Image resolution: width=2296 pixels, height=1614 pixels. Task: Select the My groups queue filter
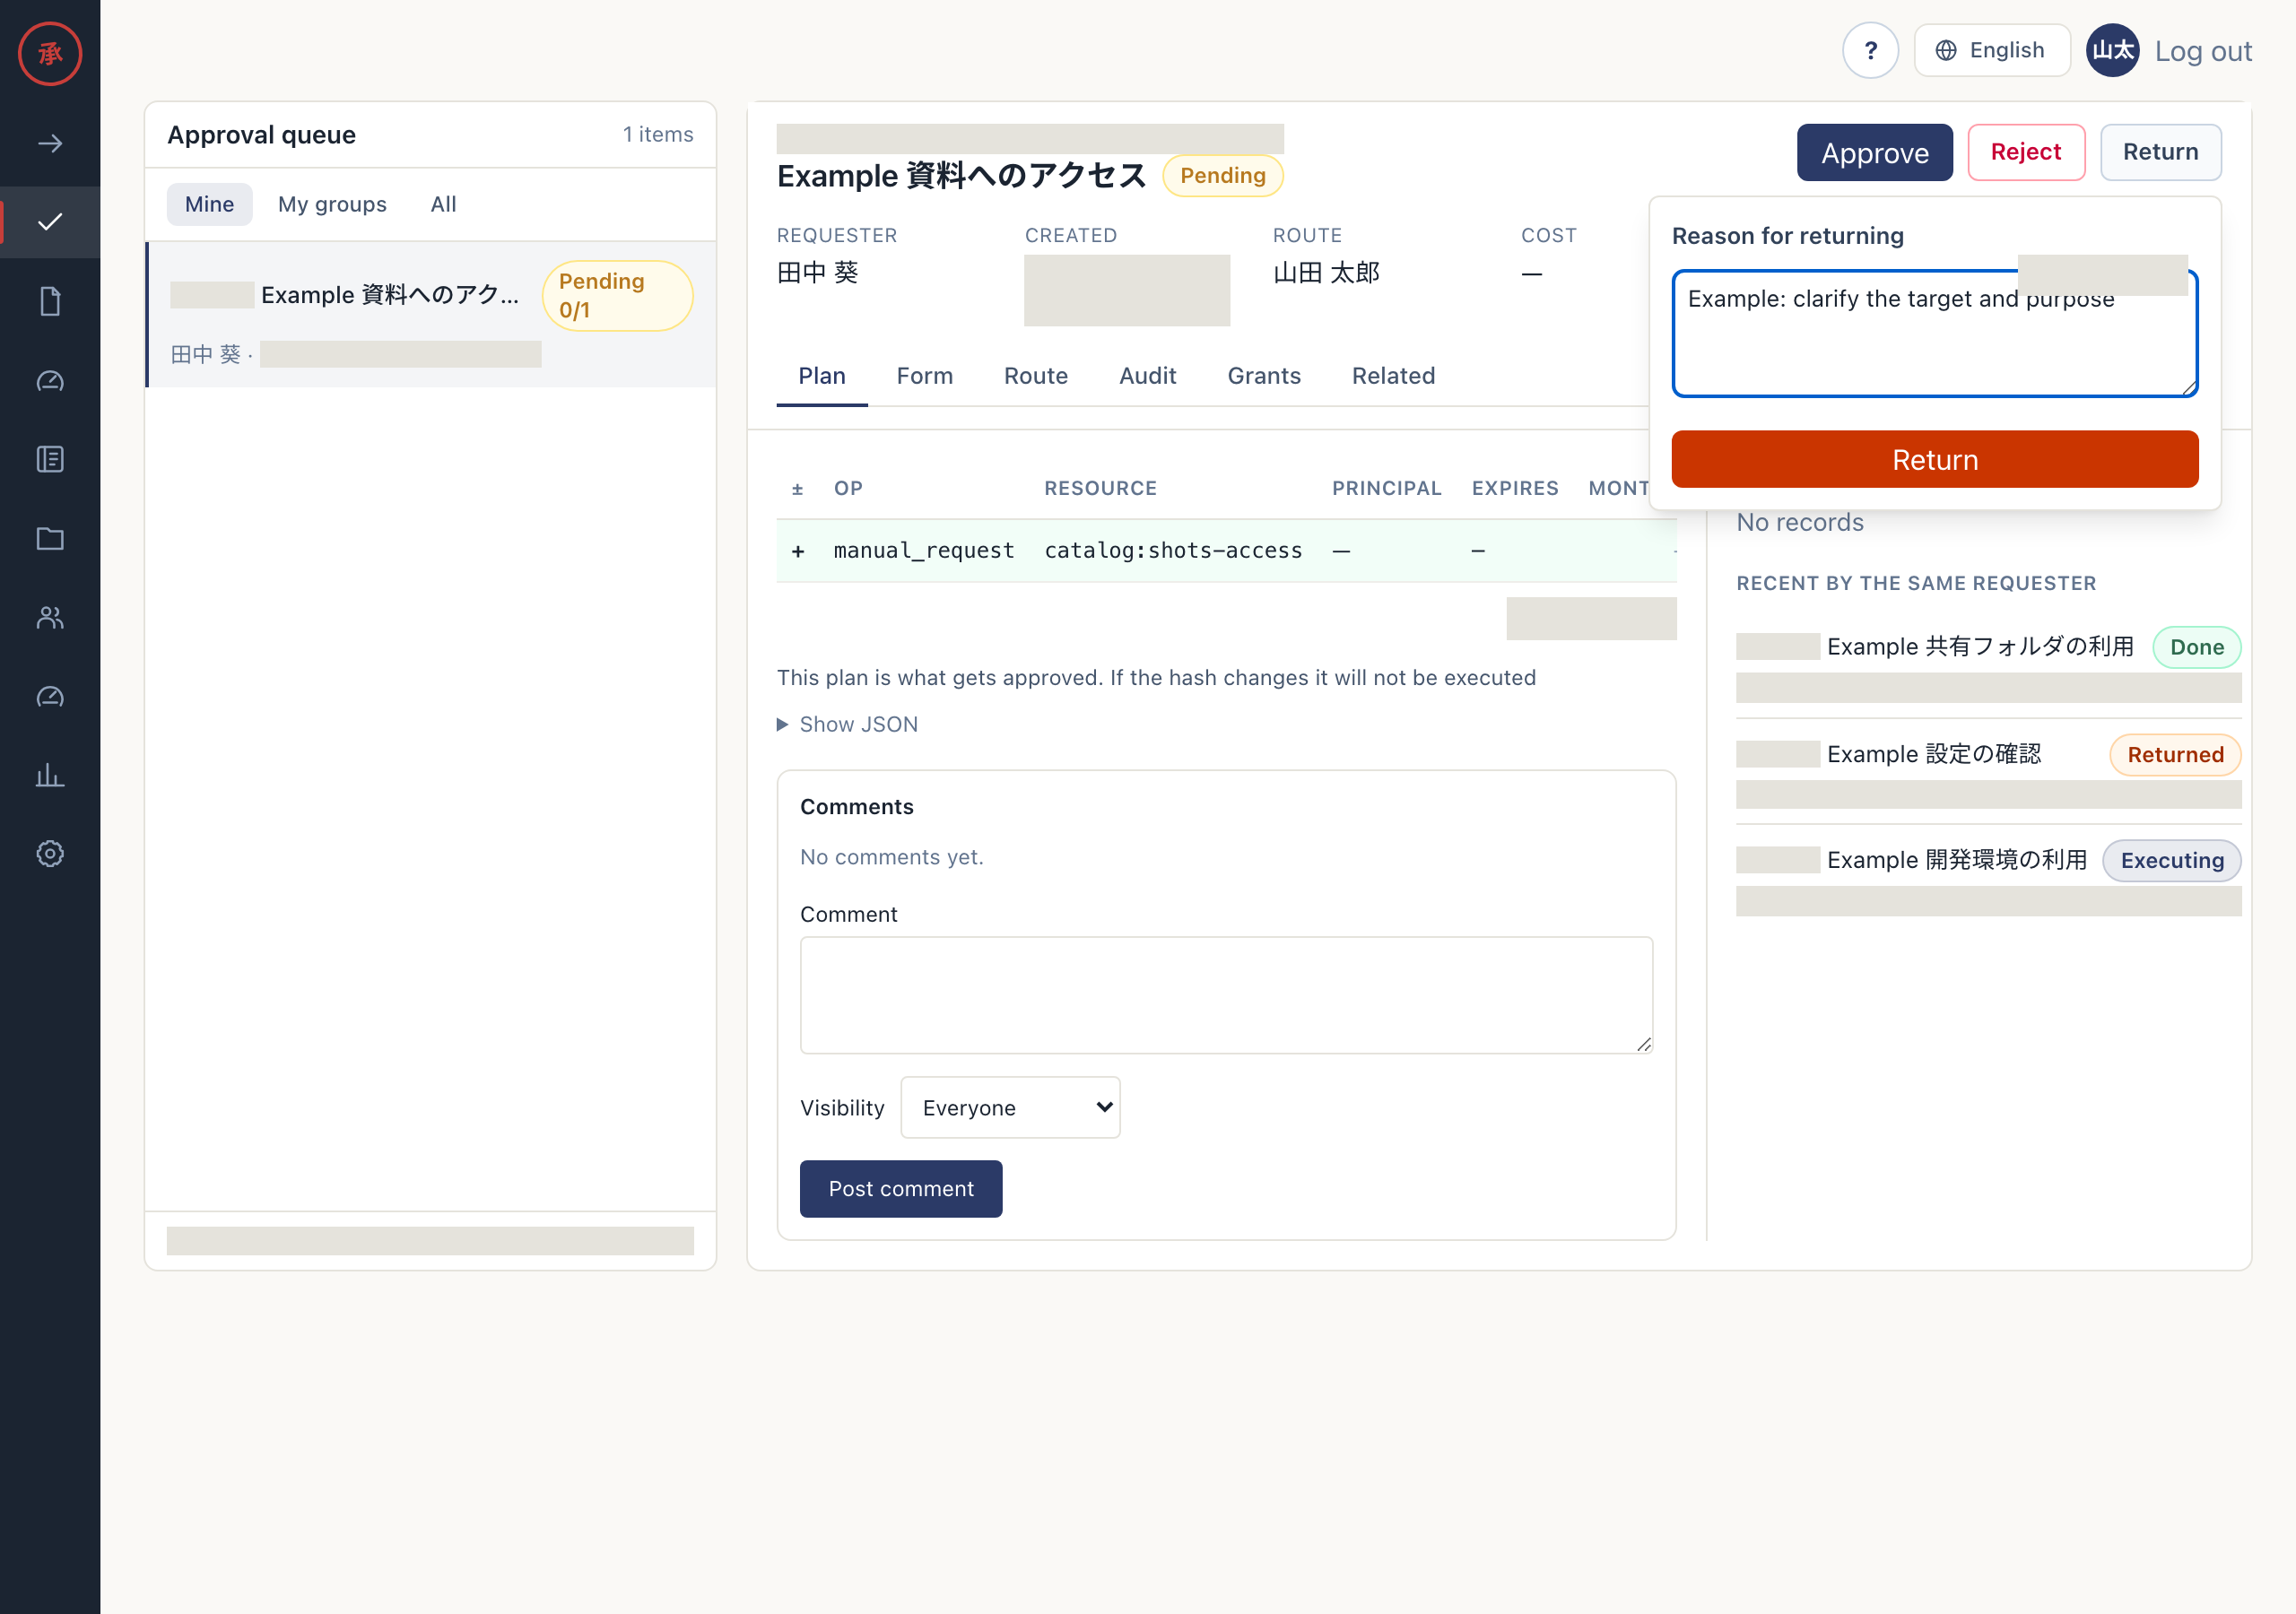332,204
